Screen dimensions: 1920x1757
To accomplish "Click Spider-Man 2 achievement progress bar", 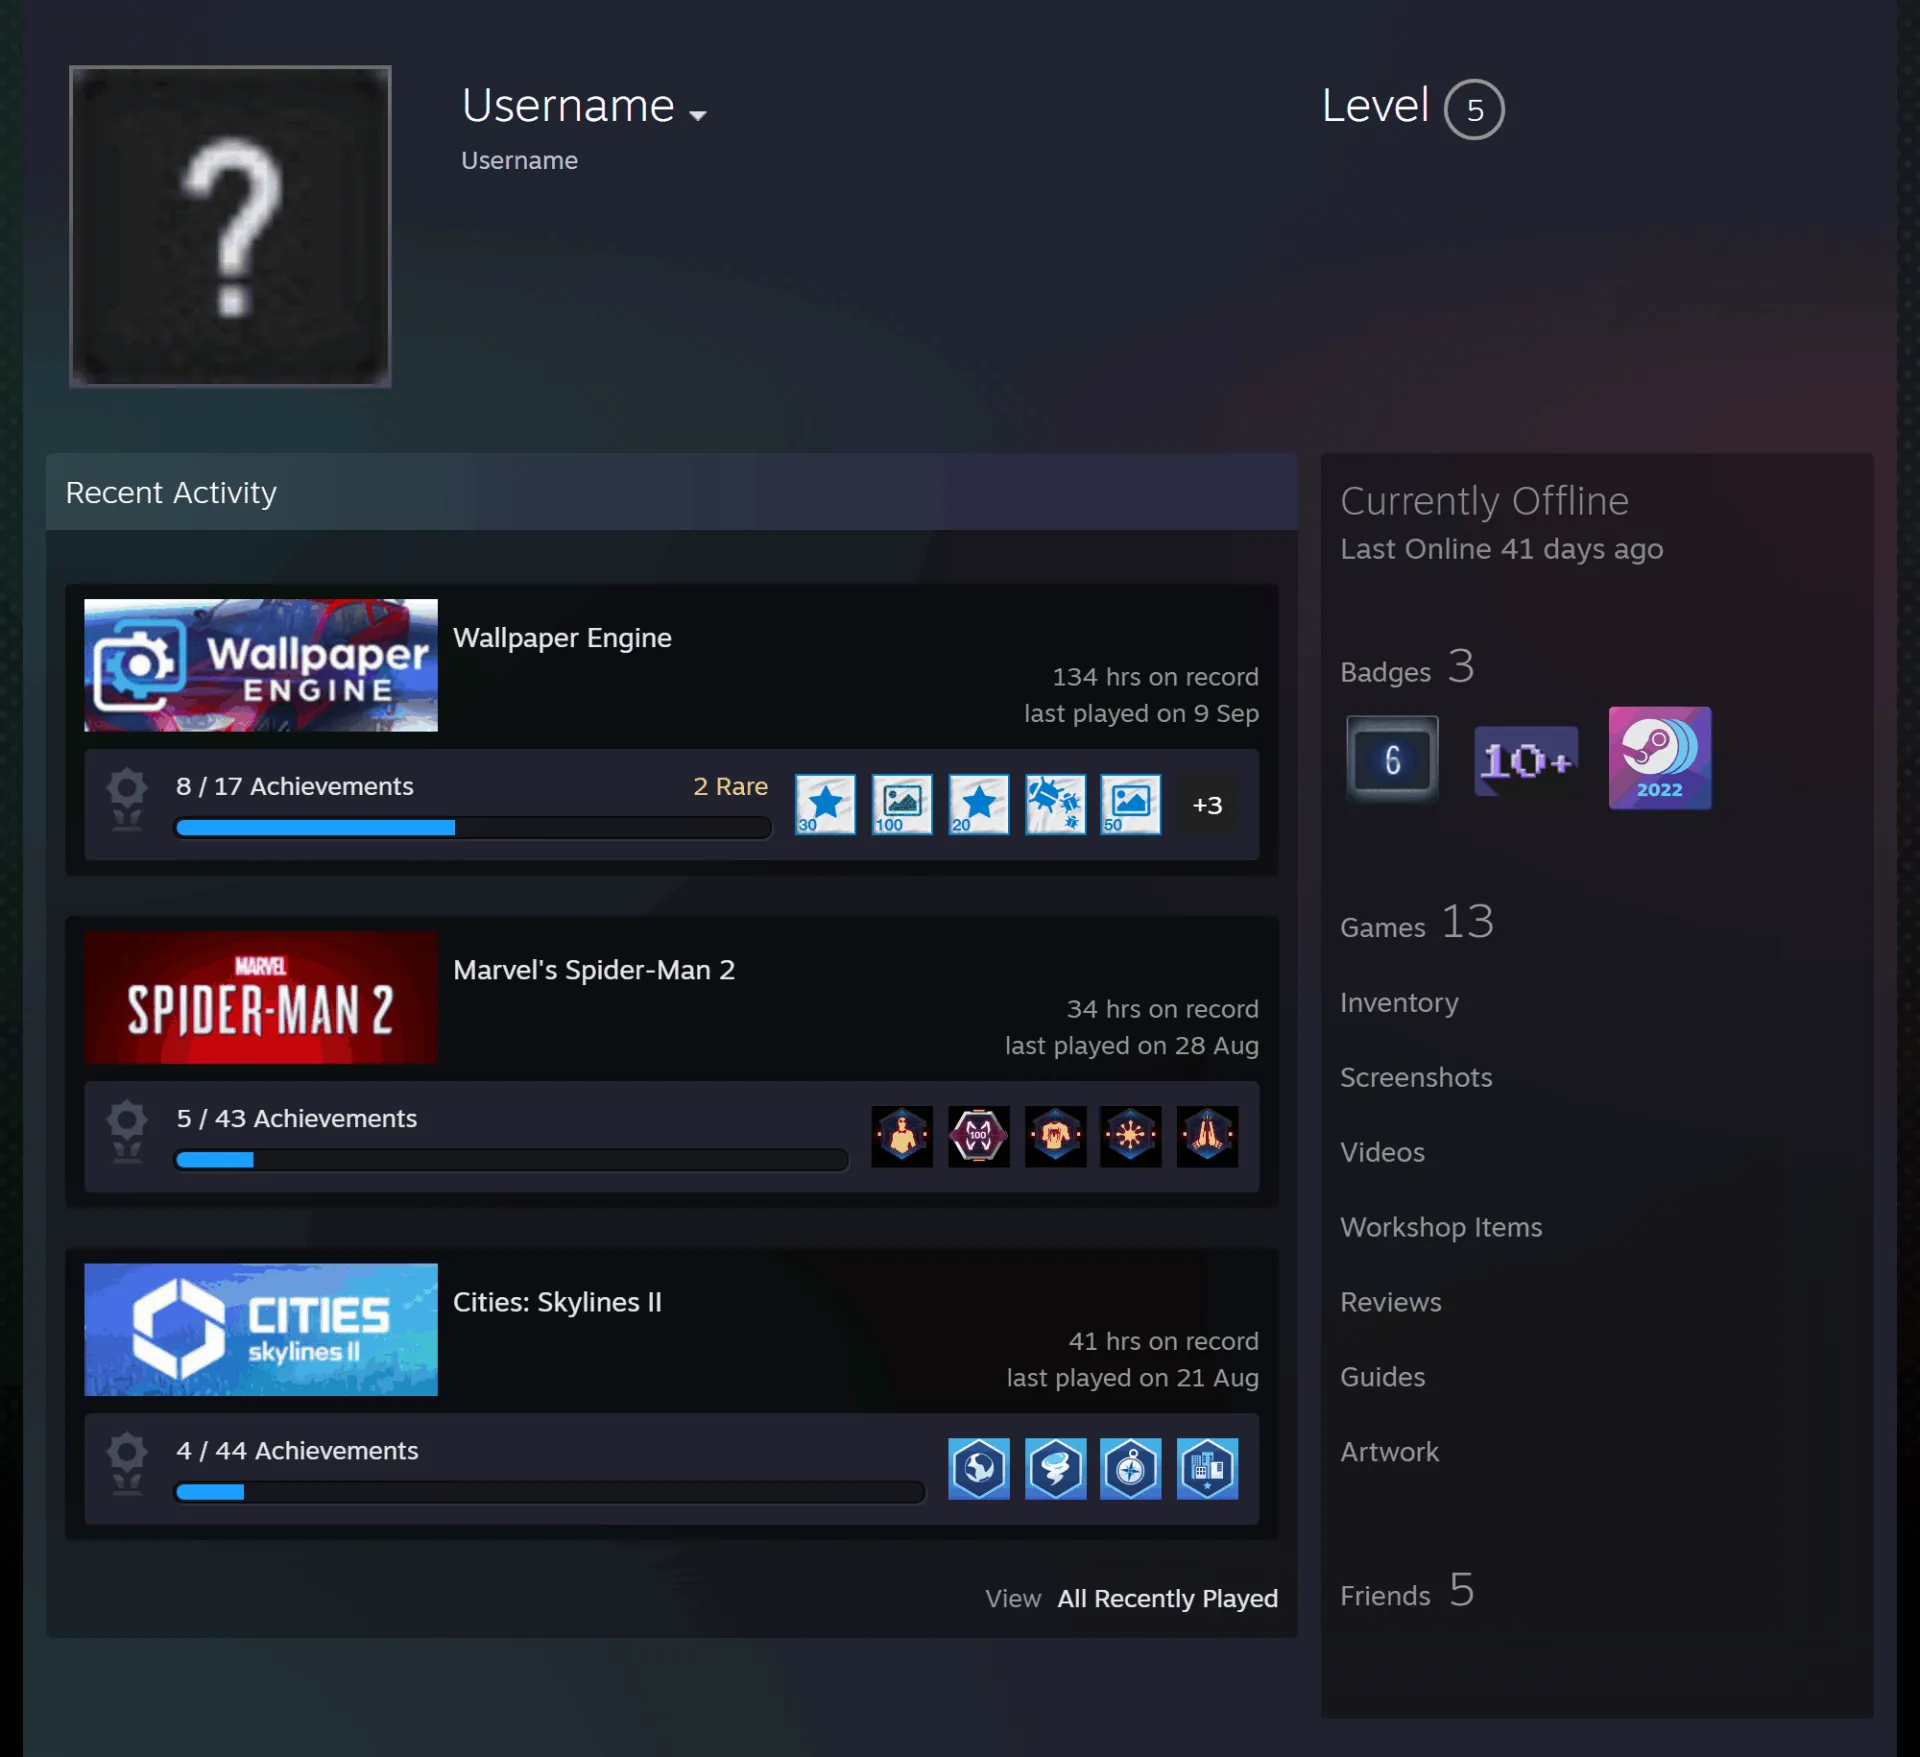I will click(511, 1160).
